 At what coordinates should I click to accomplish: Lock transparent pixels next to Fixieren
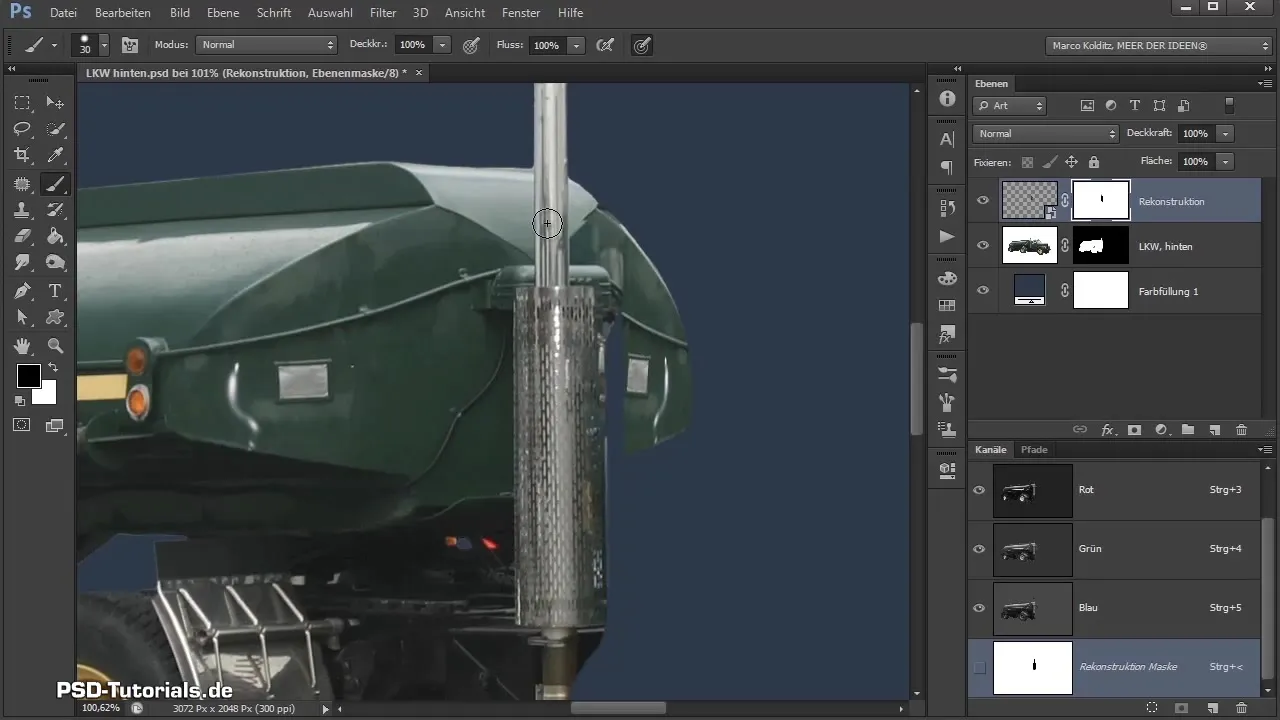tap(1027, 161)
